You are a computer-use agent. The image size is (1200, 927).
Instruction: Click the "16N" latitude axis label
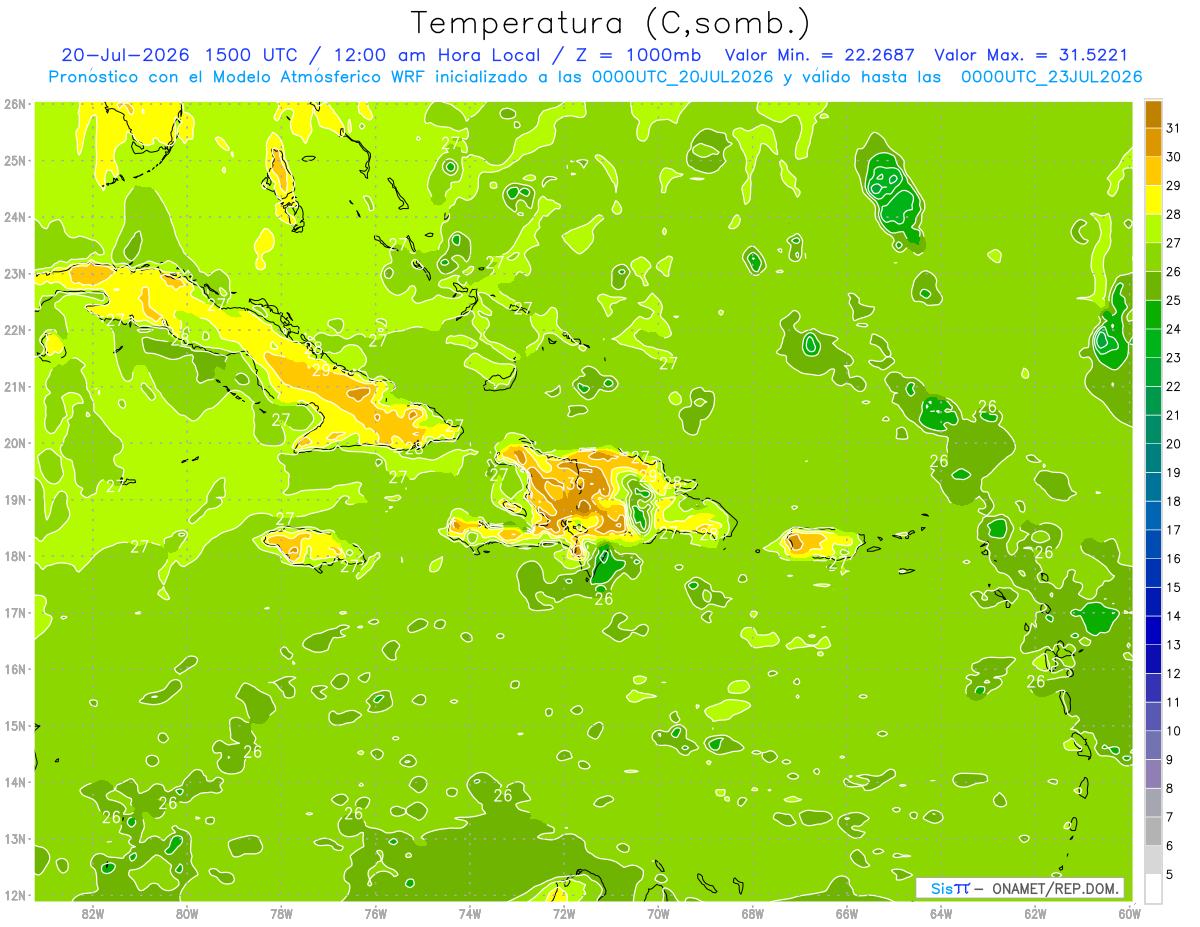click(14, 669)
